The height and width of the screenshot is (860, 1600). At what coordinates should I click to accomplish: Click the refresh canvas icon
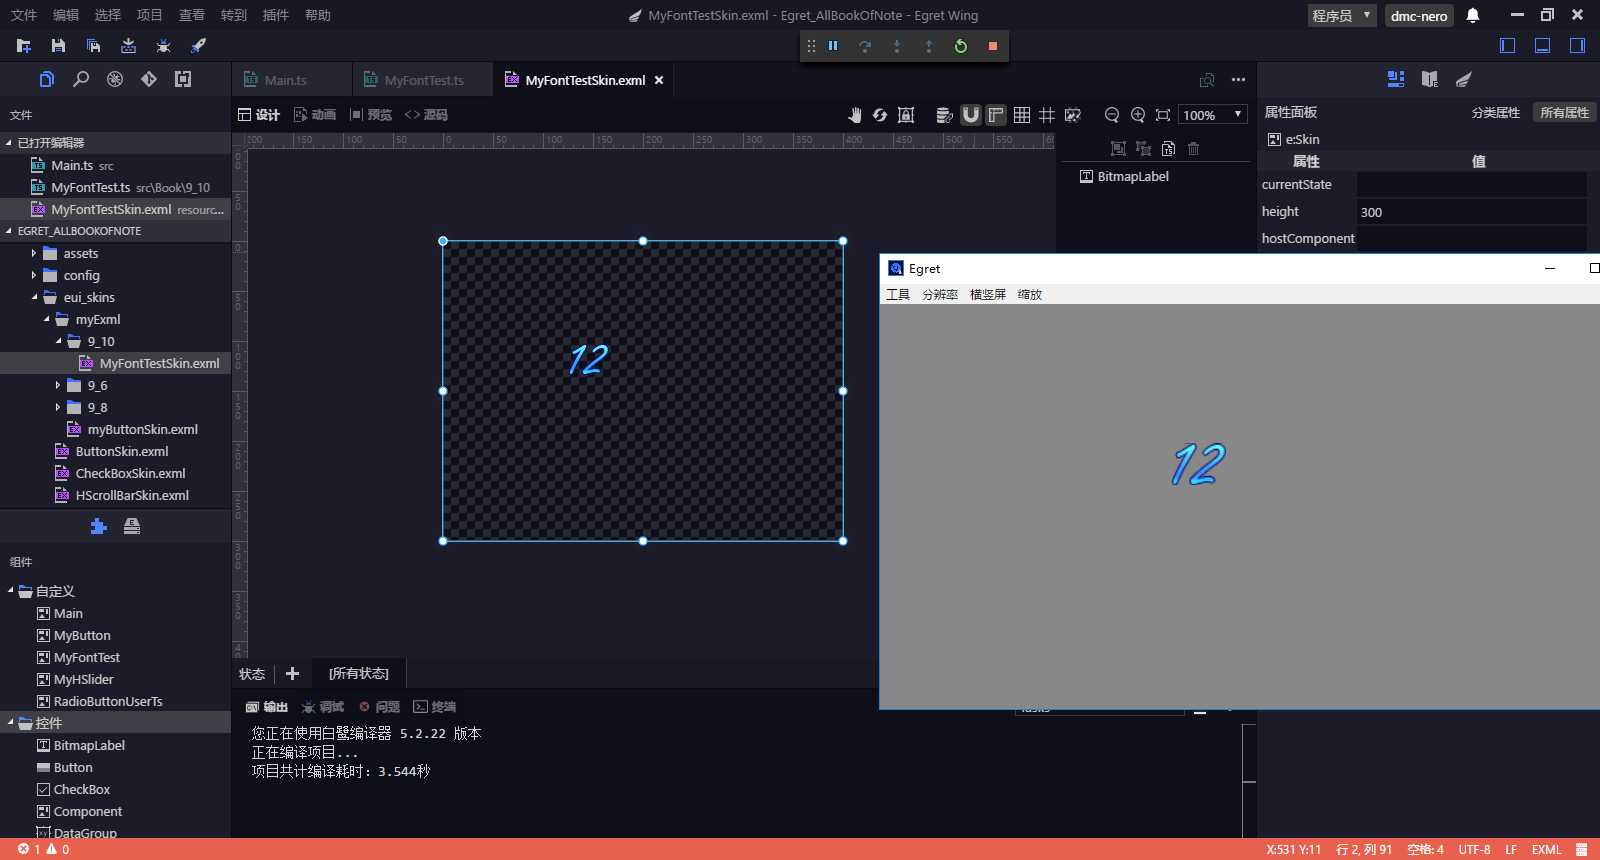pyautogui.click(x=880, y=115)
